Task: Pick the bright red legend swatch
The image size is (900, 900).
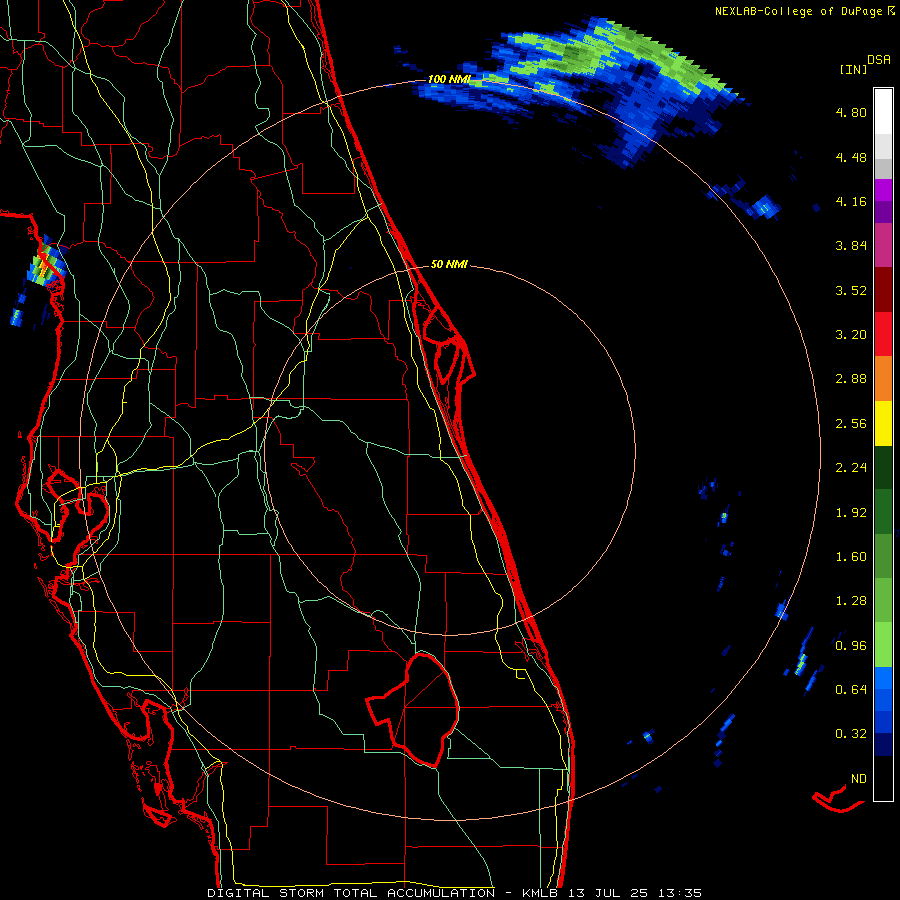Action: (x=883, y=334)
